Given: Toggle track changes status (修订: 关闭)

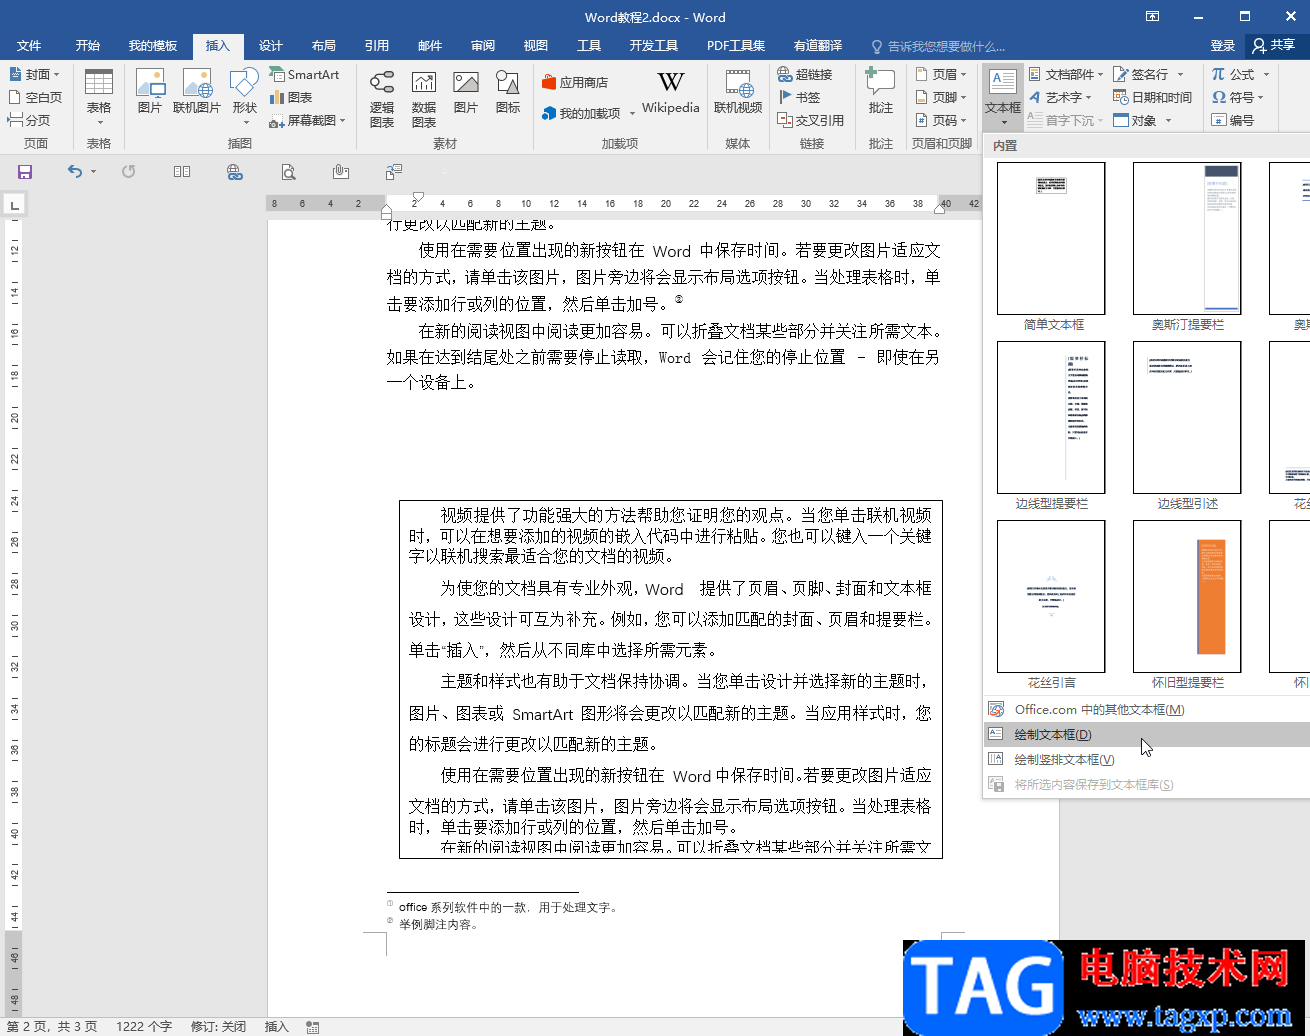Looking at the screenshot, I should pyautogui.click(x=218, y=1027).
